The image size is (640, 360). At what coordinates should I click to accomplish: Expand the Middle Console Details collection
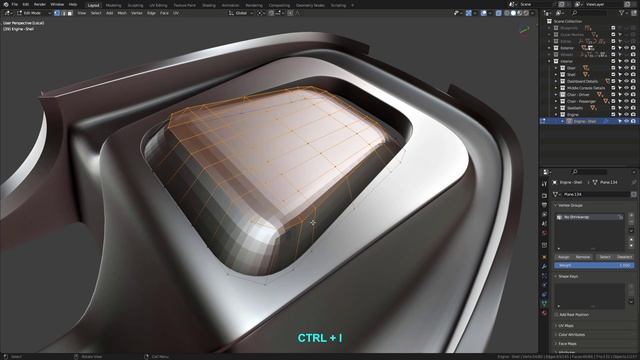tap(556, 88)
